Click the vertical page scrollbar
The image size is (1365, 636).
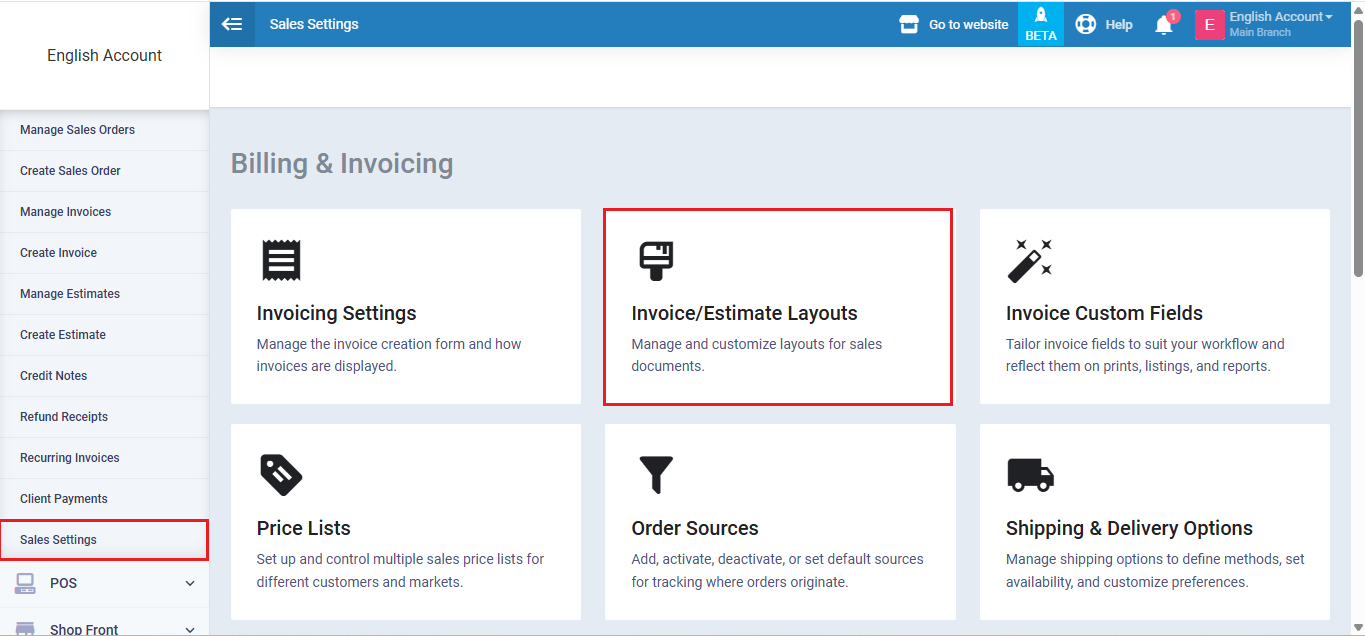pos(1357,150)
